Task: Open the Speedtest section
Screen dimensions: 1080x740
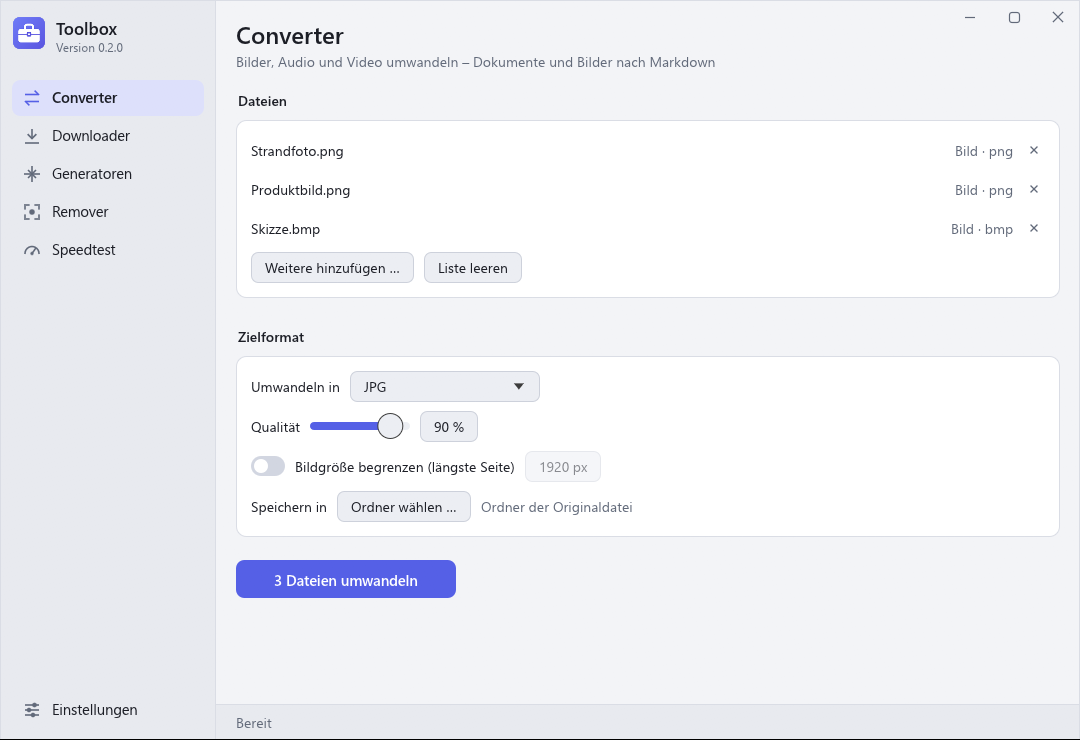Action: tap(108, 249)
